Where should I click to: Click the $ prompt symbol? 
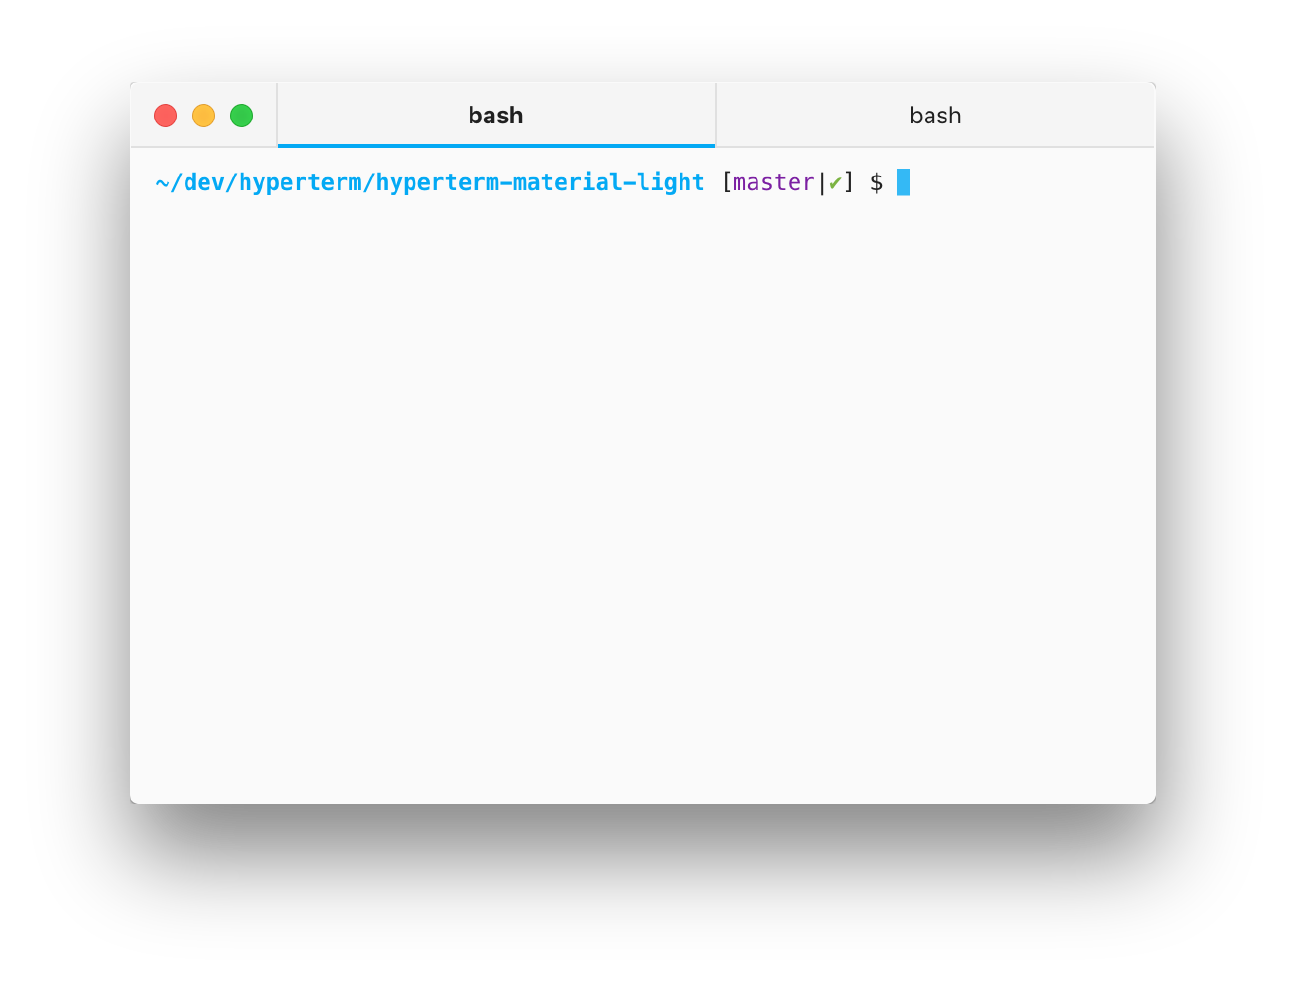(877, 182)
